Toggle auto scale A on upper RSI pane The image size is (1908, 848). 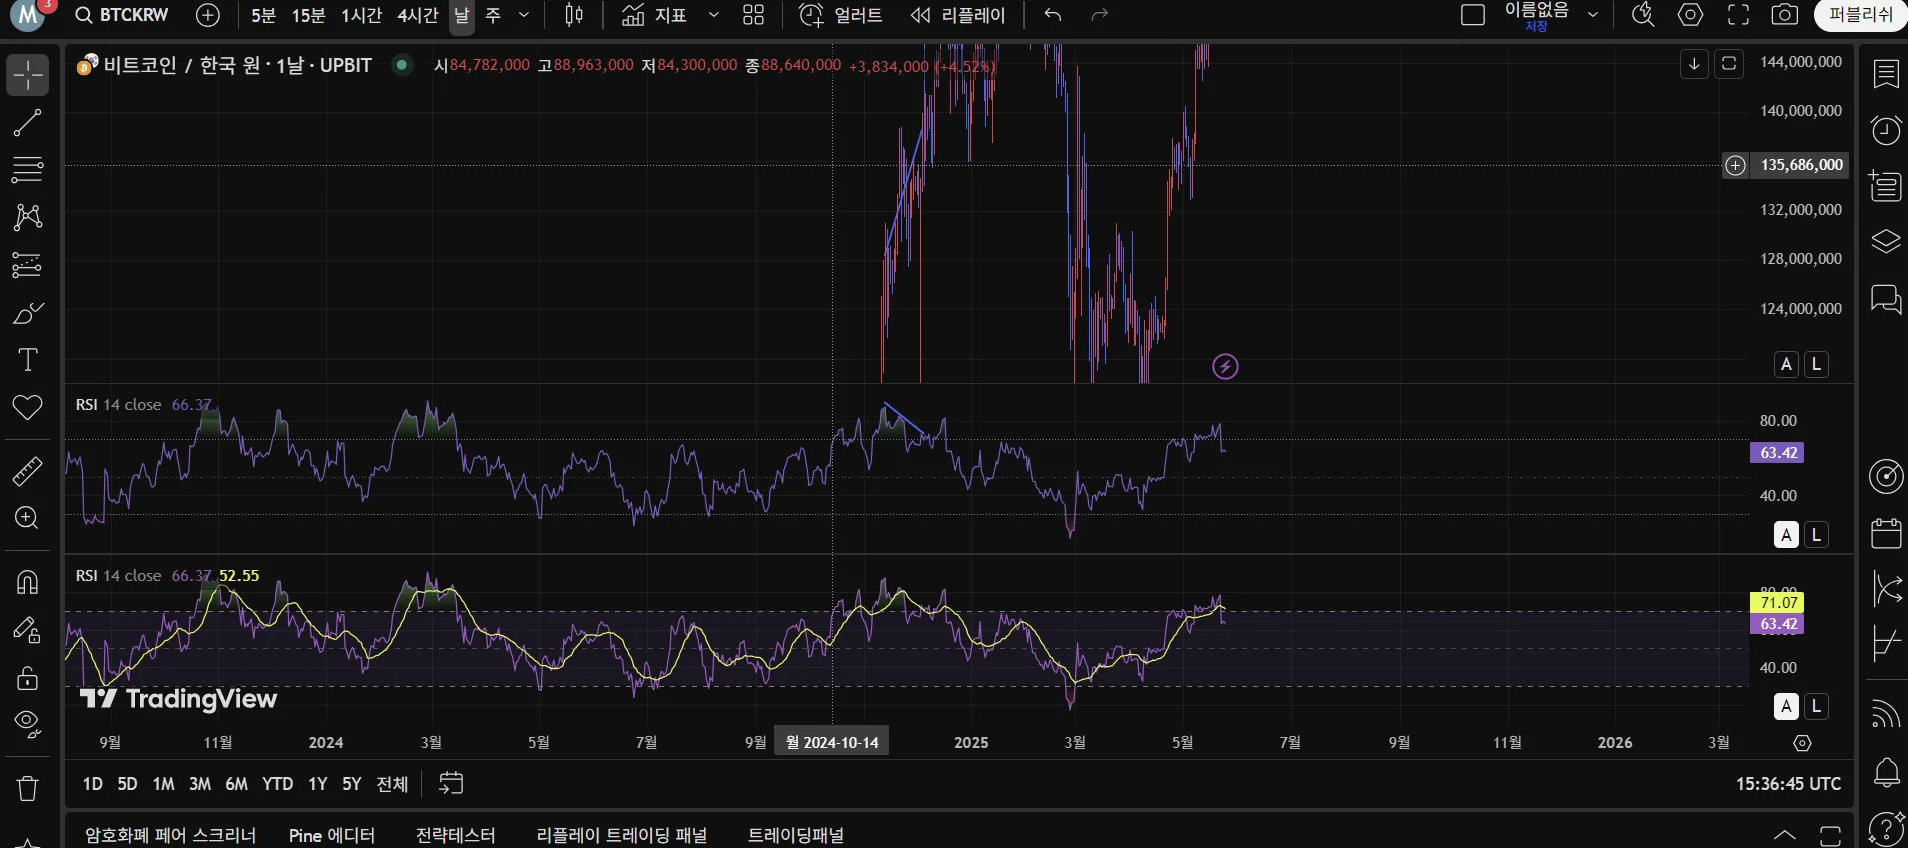tap(1786, 535)
